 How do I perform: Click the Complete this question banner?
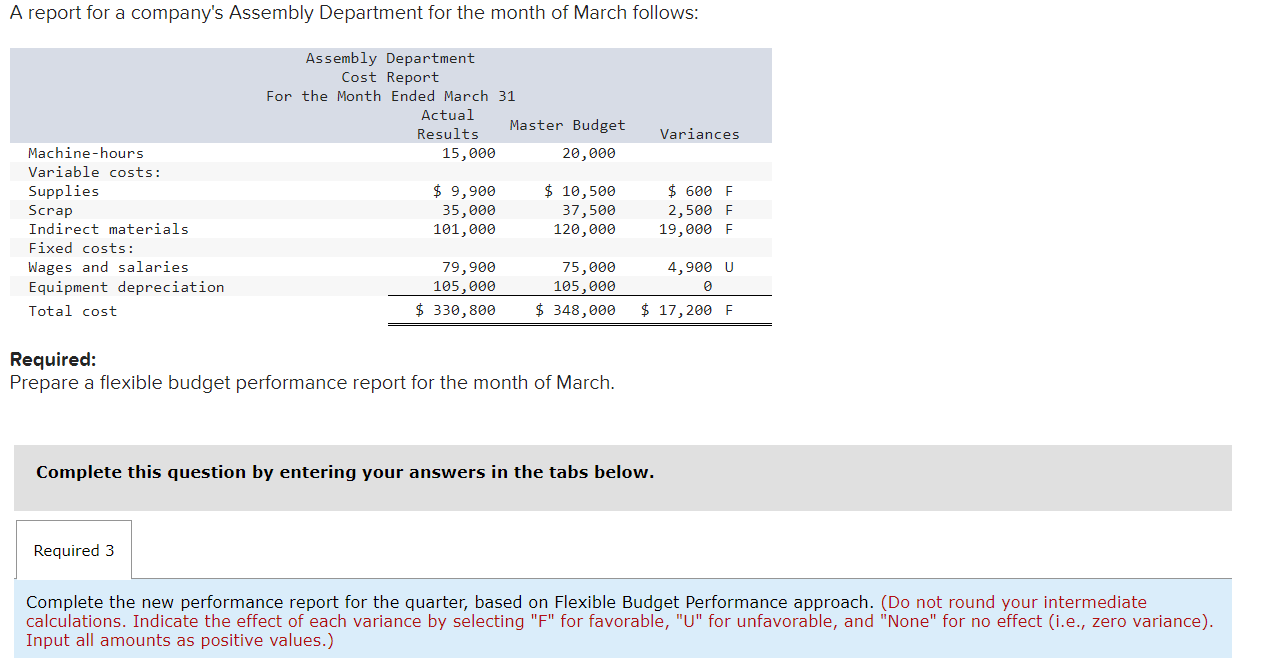(345, 471)
